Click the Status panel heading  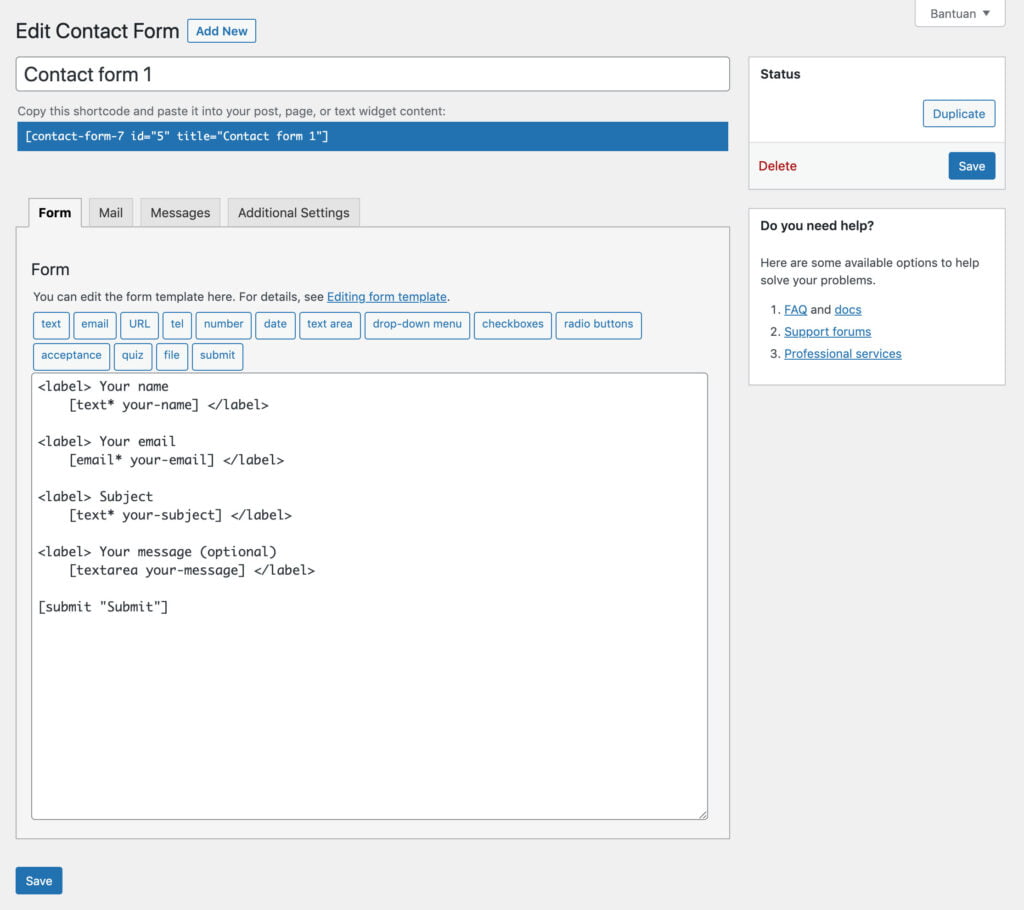point(780,74)
